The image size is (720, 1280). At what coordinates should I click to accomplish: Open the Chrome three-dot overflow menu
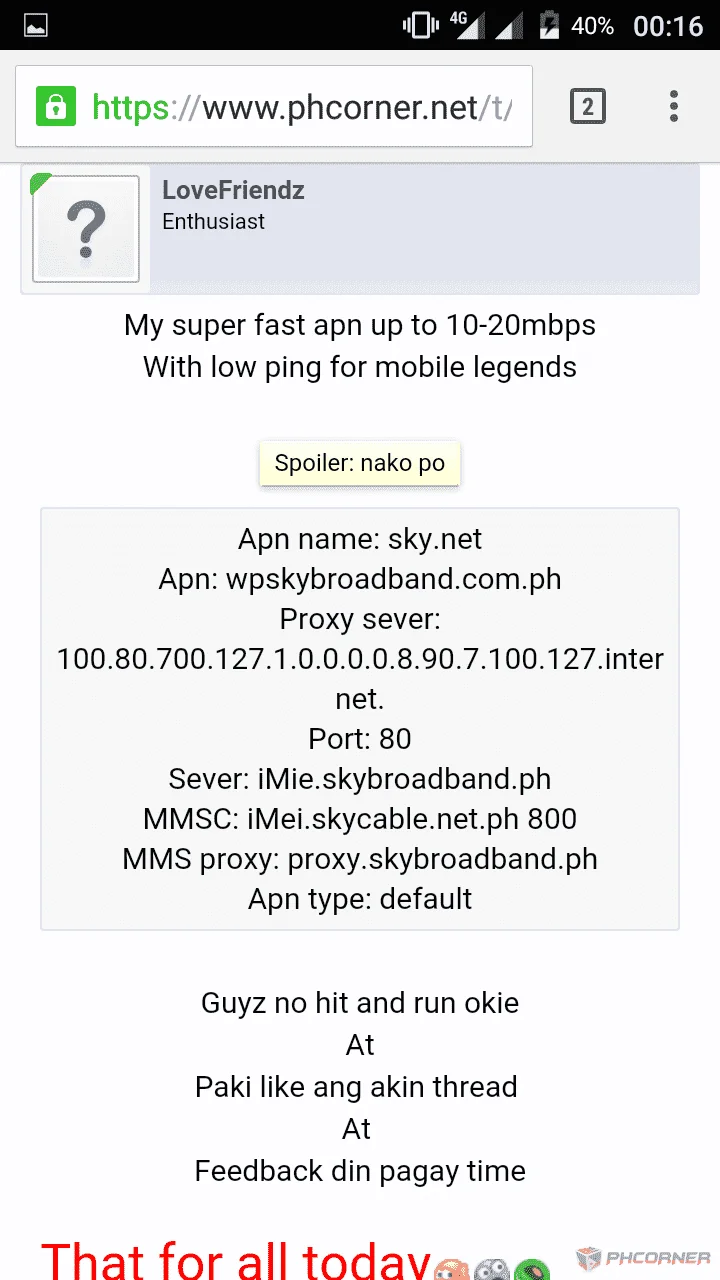coord(674,106)
